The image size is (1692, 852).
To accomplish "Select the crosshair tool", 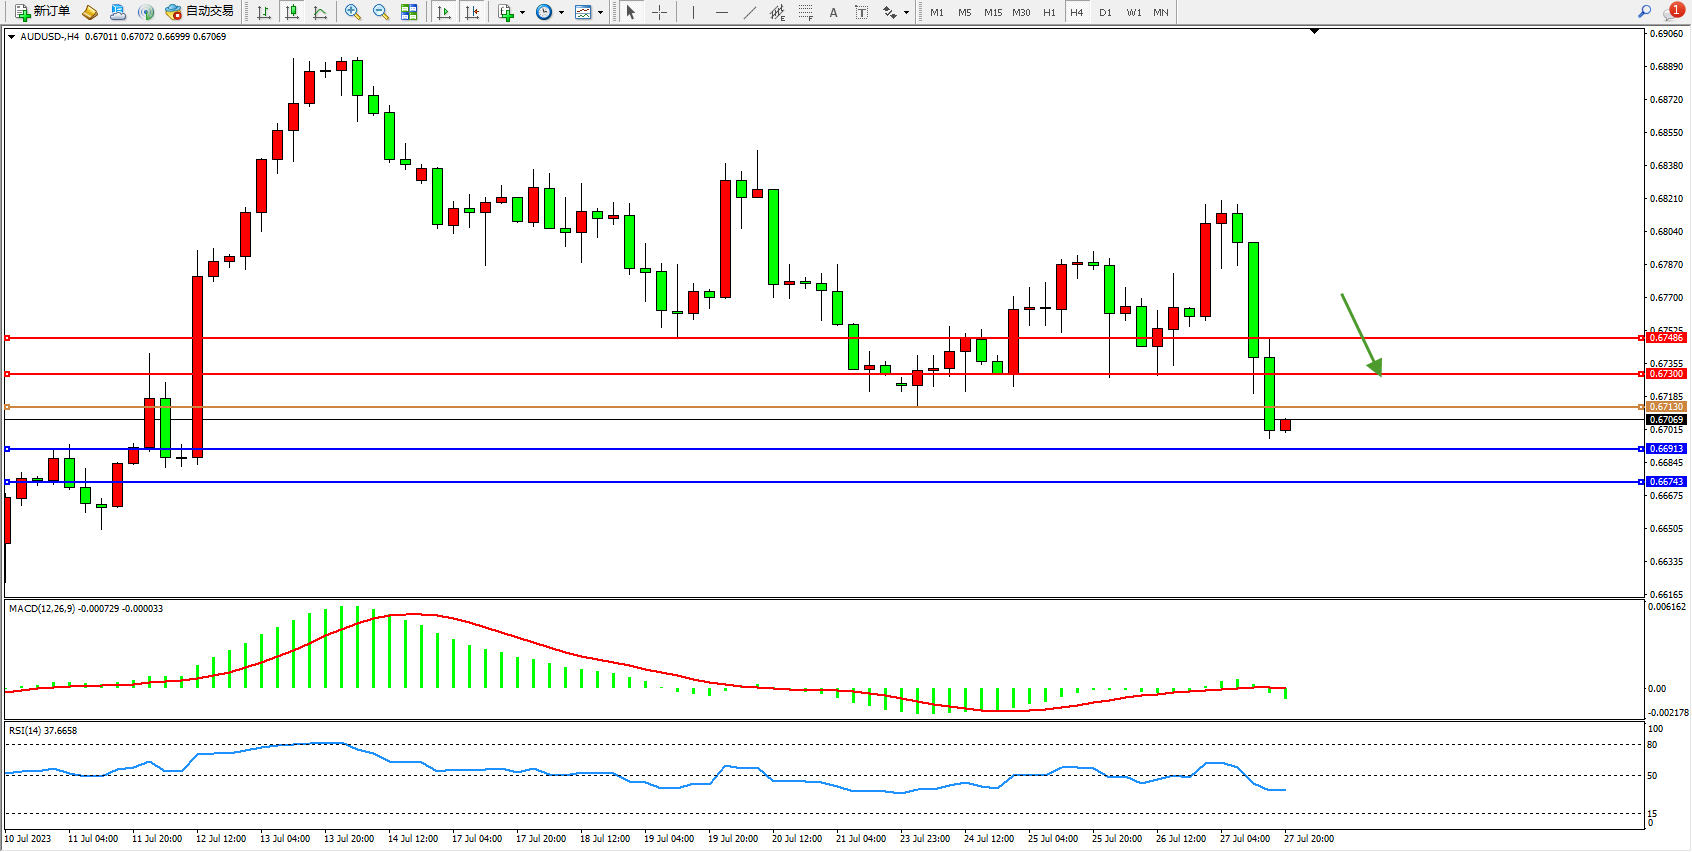I will click(x=660, y=12).
